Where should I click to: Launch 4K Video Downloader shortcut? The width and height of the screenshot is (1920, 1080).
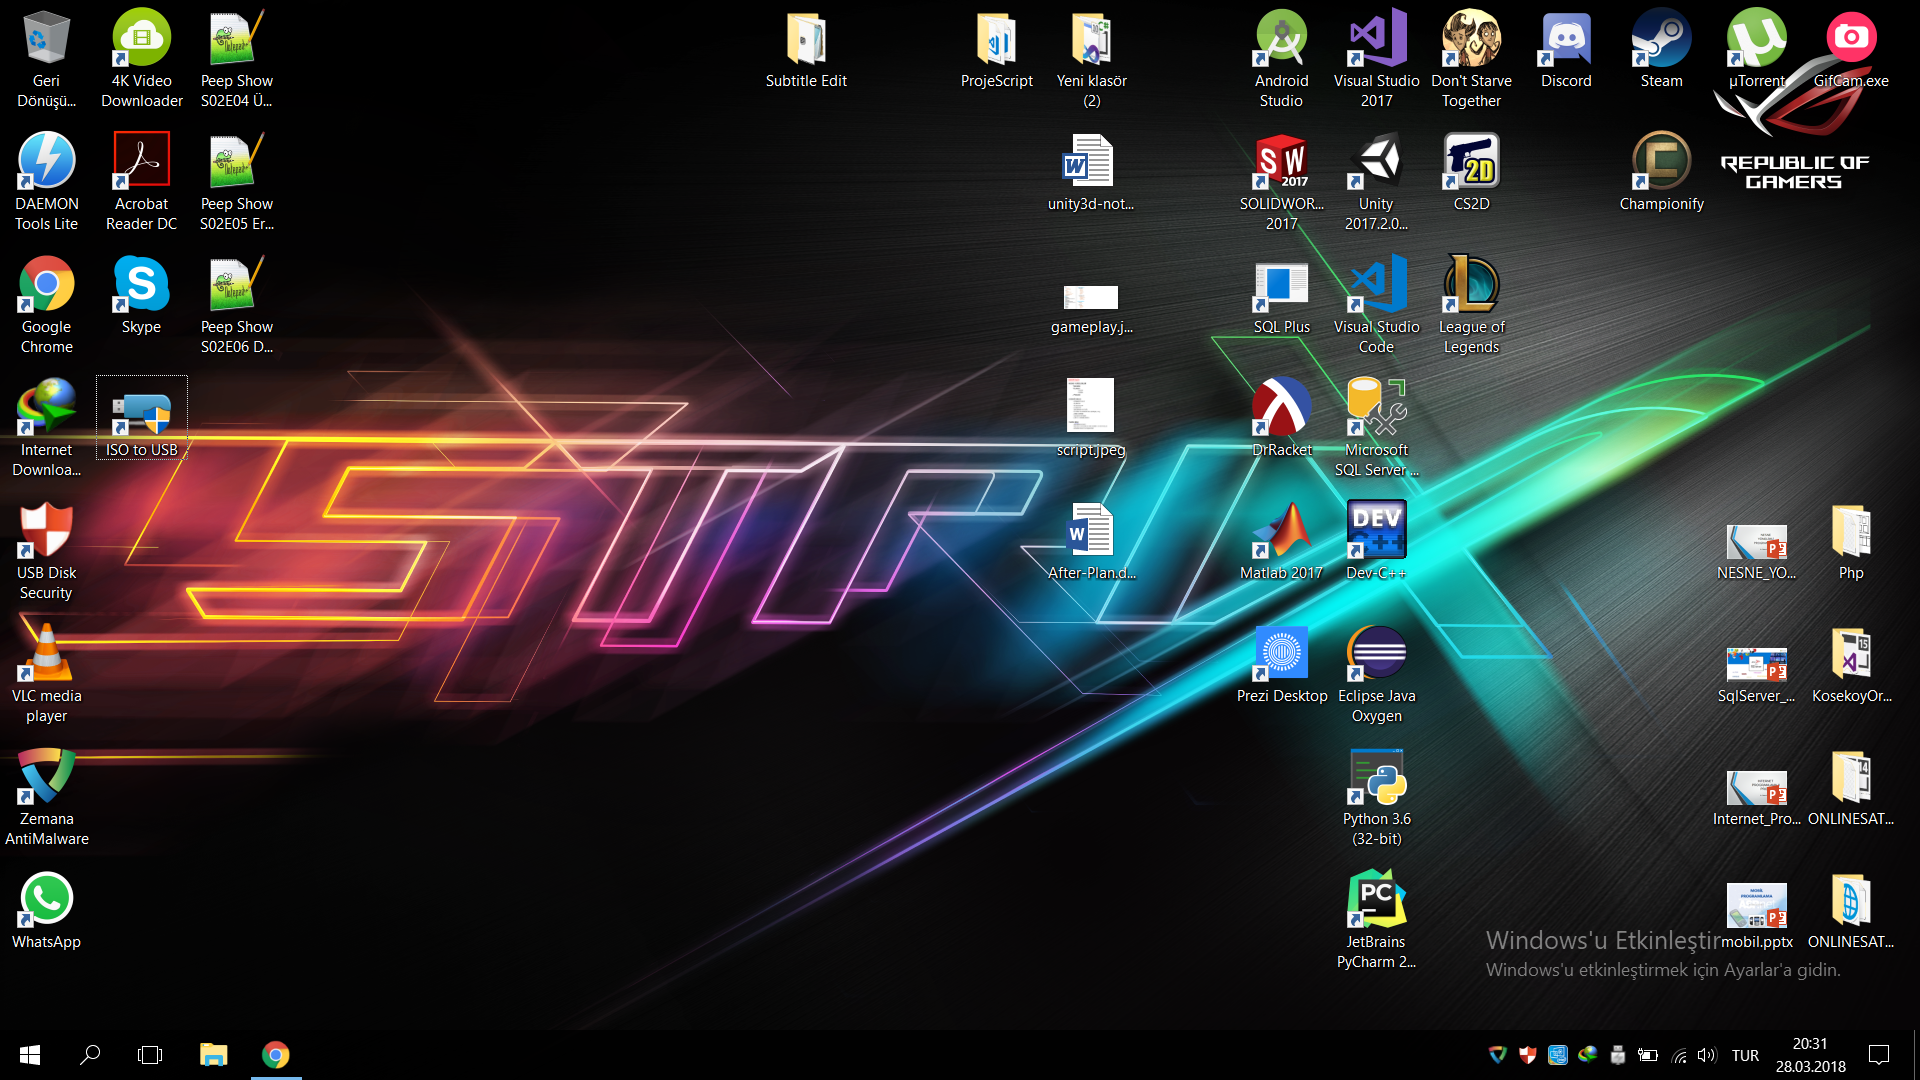pos(141,58)
